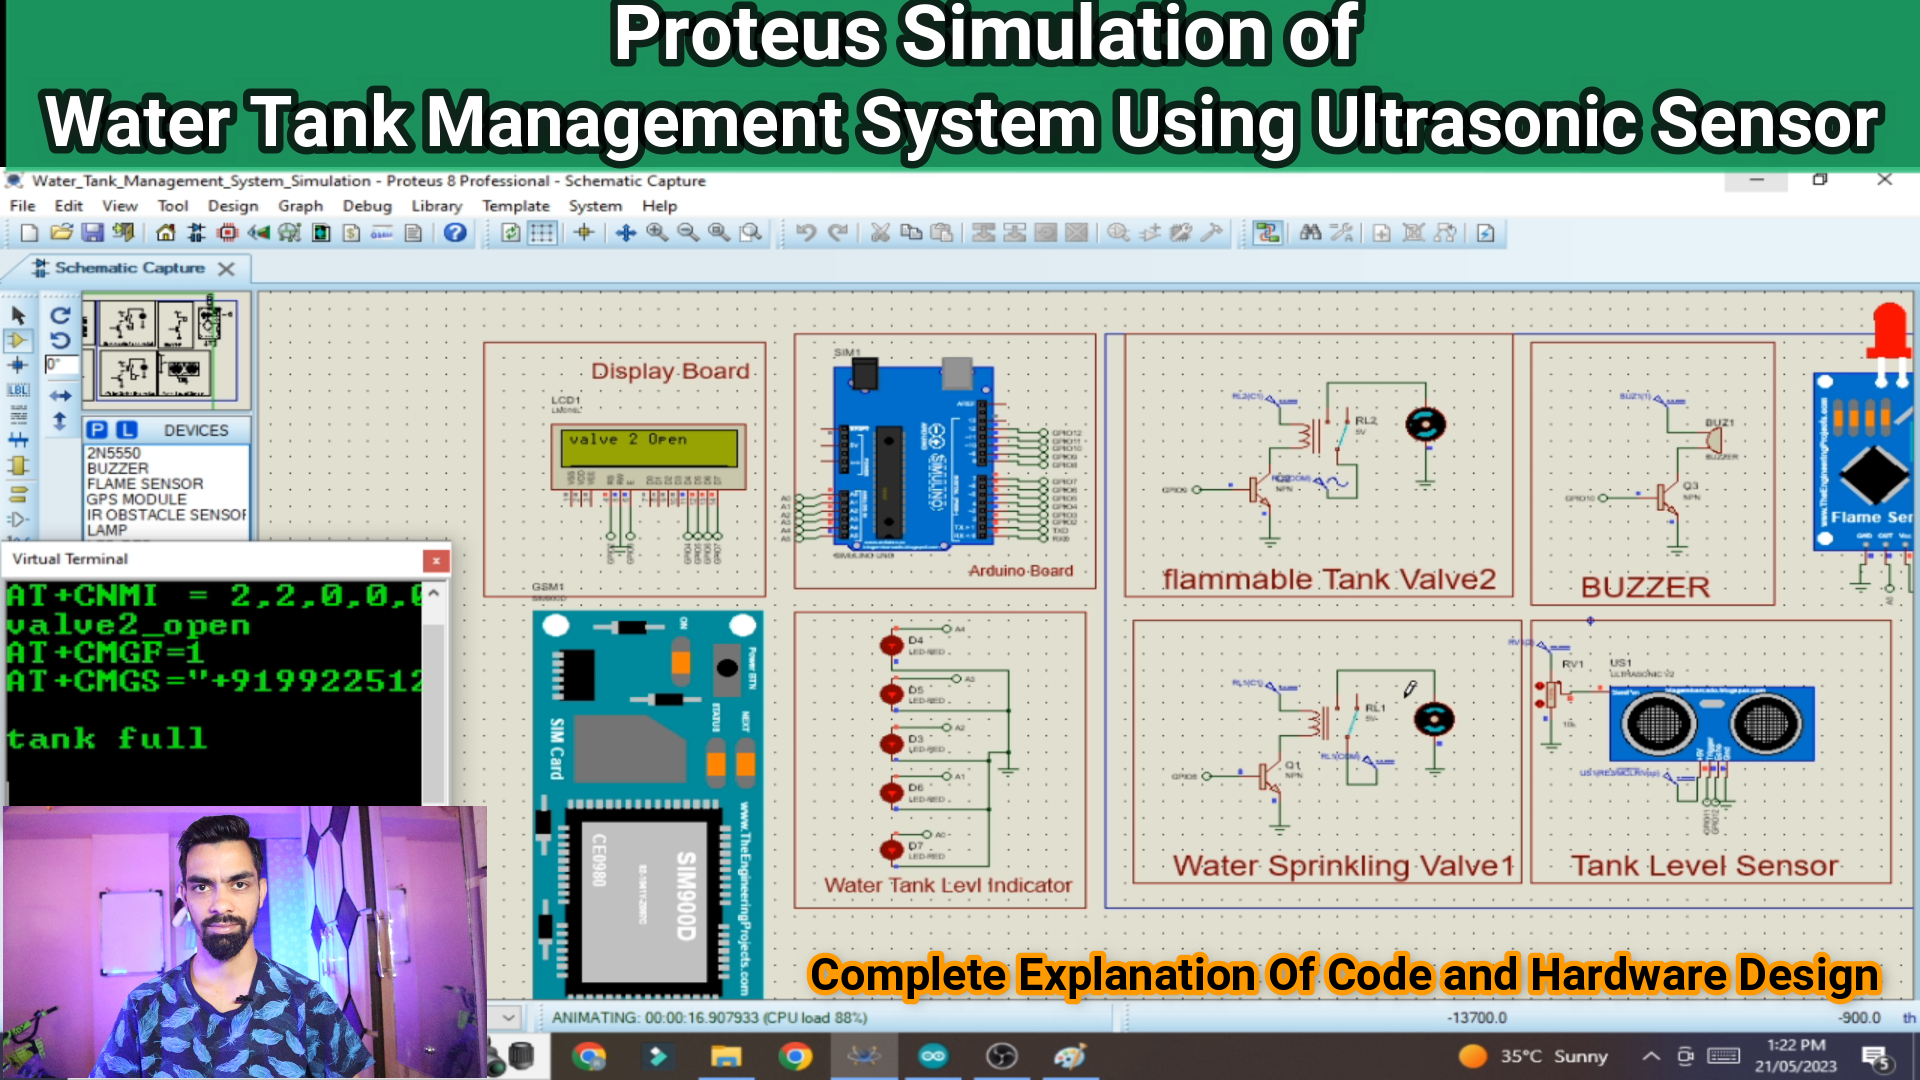Select the Component placement icon
Image resolution: width=1920 pixels, height=1080 pixels.
pyautogui.click(x=18, y=340)
